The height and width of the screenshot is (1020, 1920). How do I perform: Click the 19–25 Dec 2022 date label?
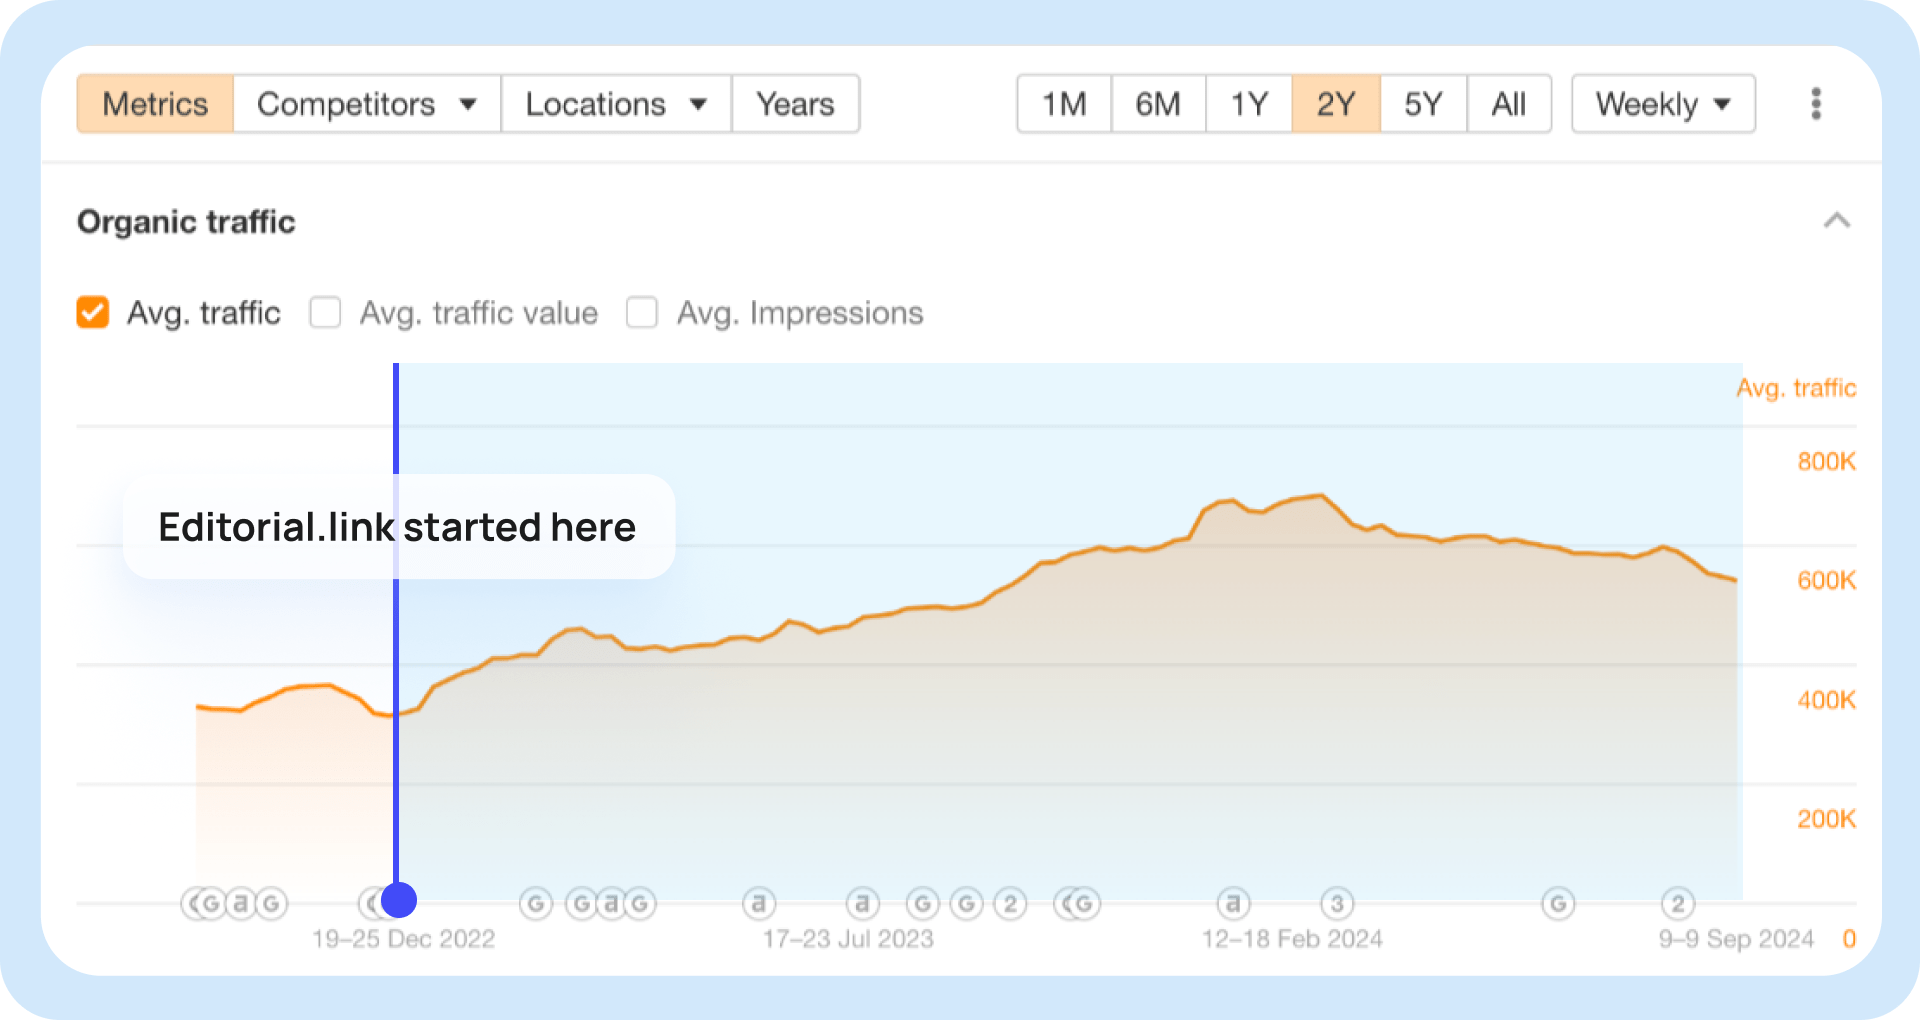tap(403, 939)
